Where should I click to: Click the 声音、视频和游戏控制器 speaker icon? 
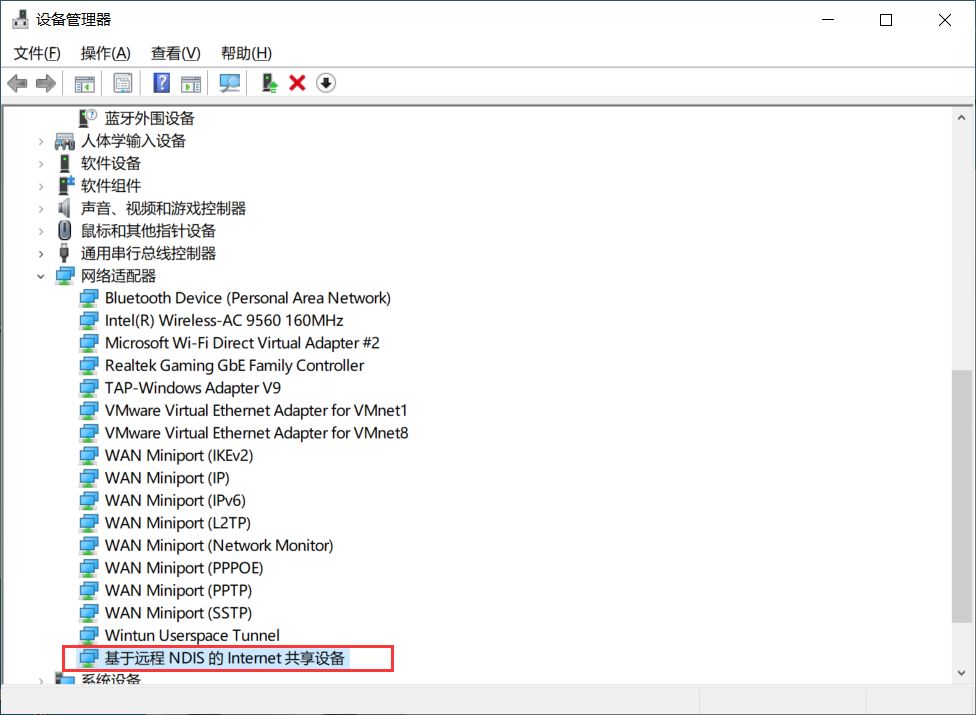[64, 208]
